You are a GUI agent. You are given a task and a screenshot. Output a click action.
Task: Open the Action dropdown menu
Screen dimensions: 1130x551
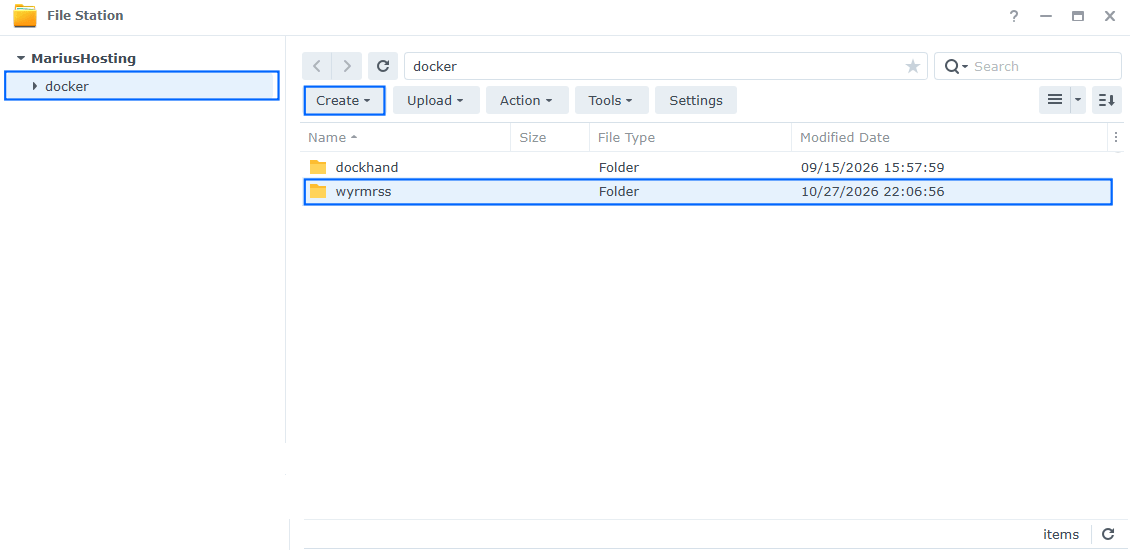[527, 100]
